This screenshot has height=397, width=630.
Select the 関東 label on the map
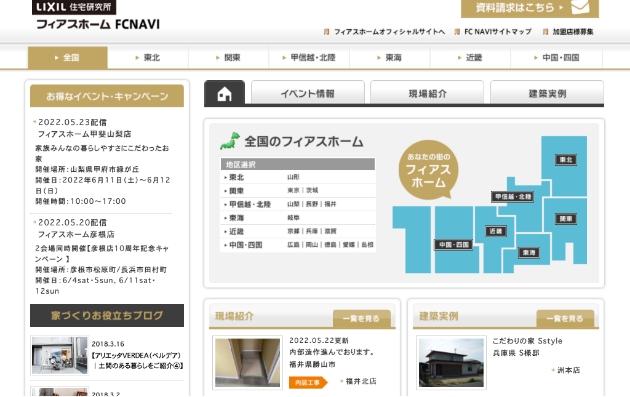[x=566, y=219]
